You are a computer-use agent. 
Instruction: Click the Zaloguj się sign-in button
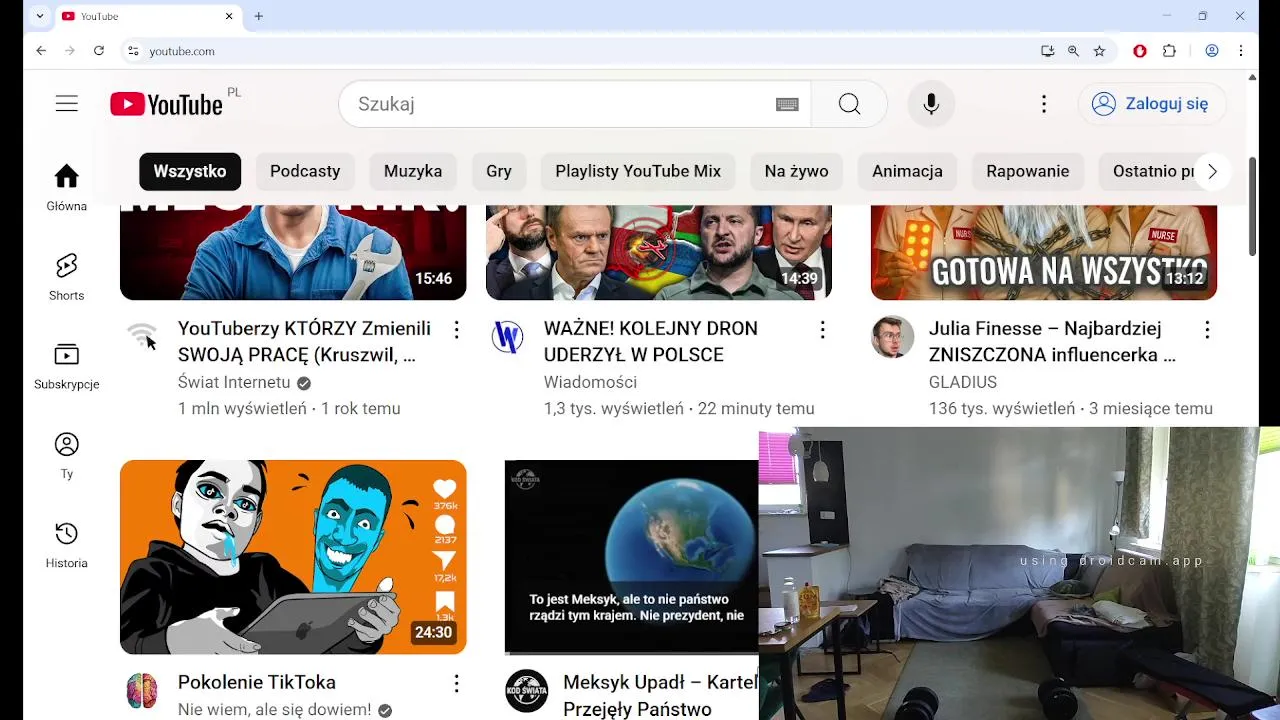pos(1152,104)
